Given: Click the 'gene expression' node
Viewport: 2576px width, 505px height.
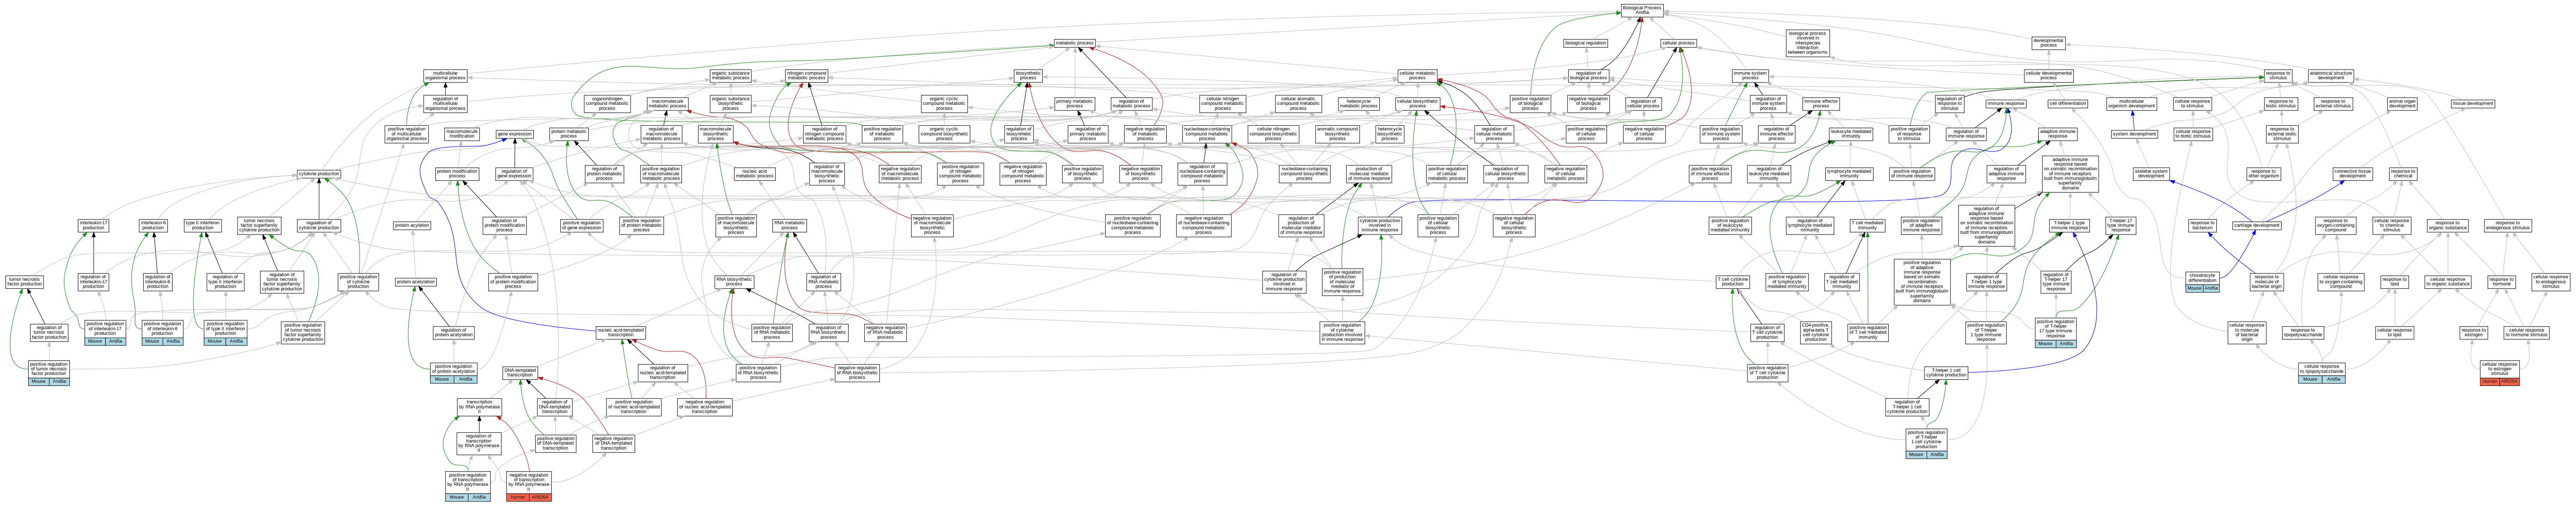Looking at the screenshot, I should tap(514, 134).
